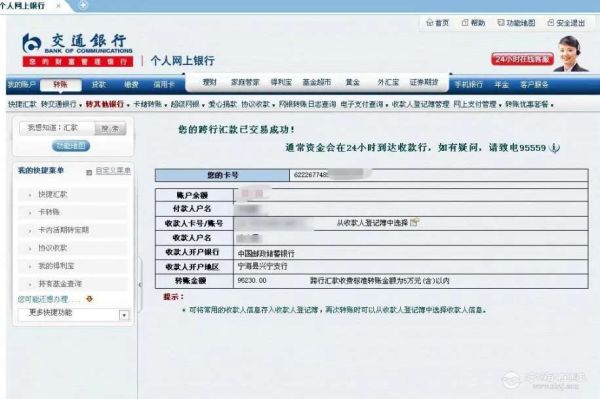
Task: Click the customer service agent photo
Action: (x=570, y=54)
